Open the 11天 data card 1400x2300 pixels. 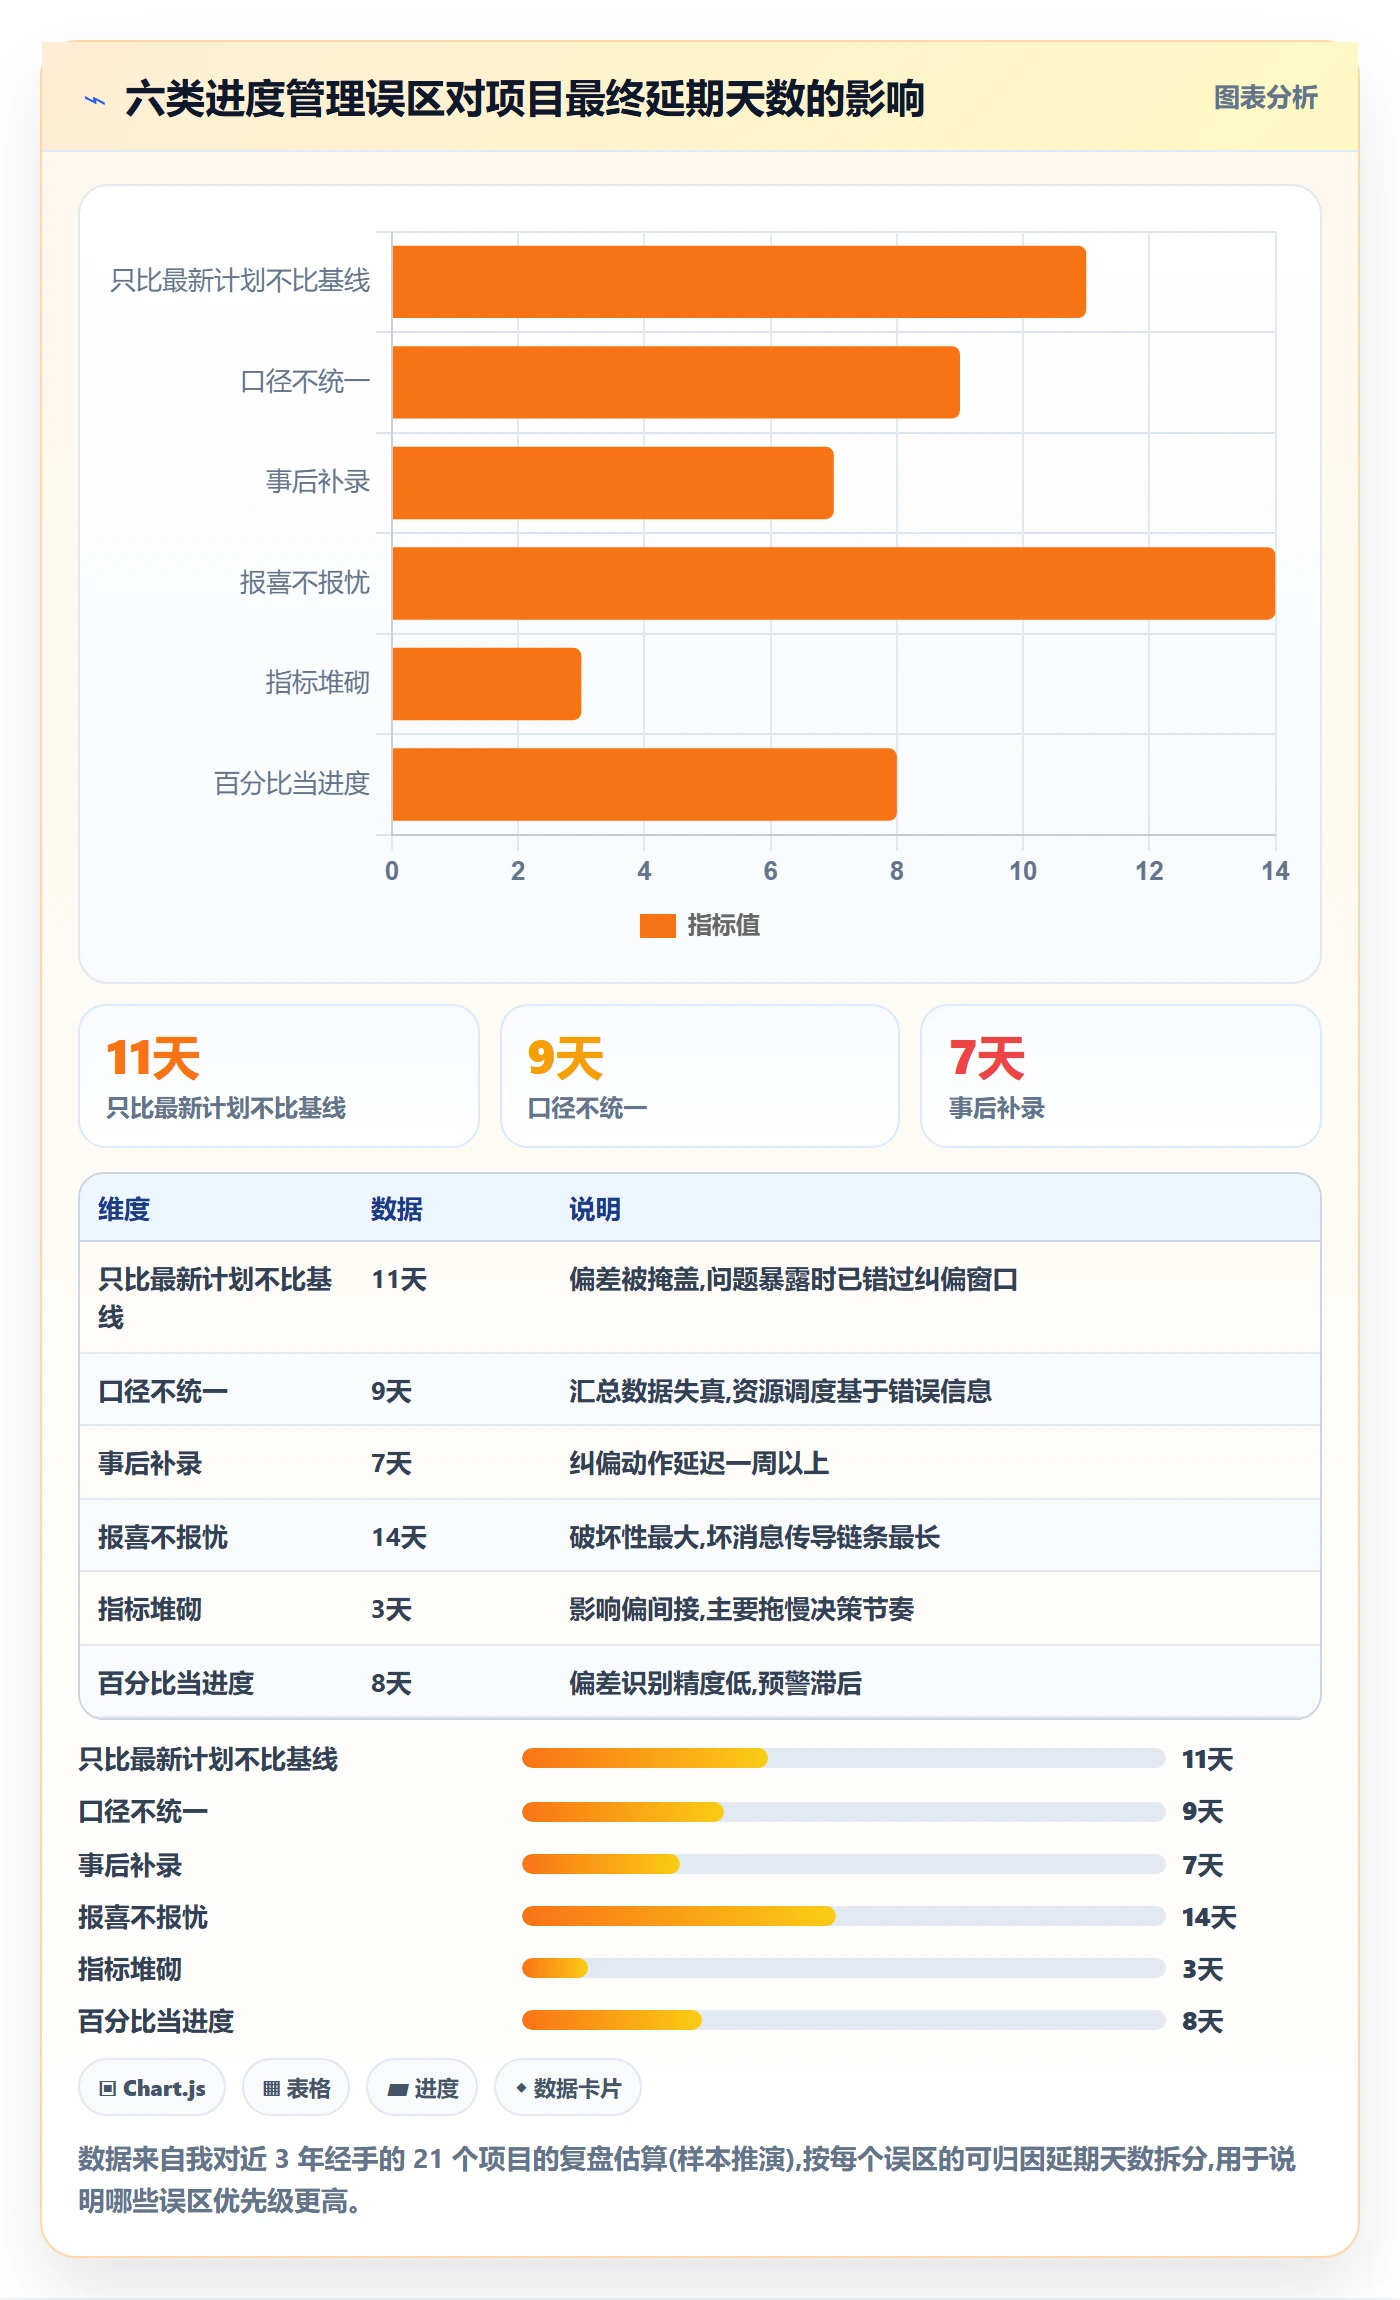[x=279, y=1076]
